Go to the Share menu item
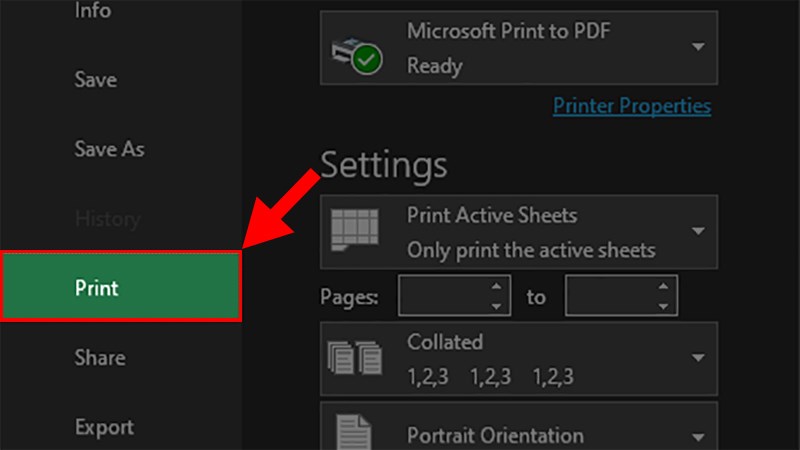Image resolution: width=800 pixels, height=450 pixels. [99, 358]
